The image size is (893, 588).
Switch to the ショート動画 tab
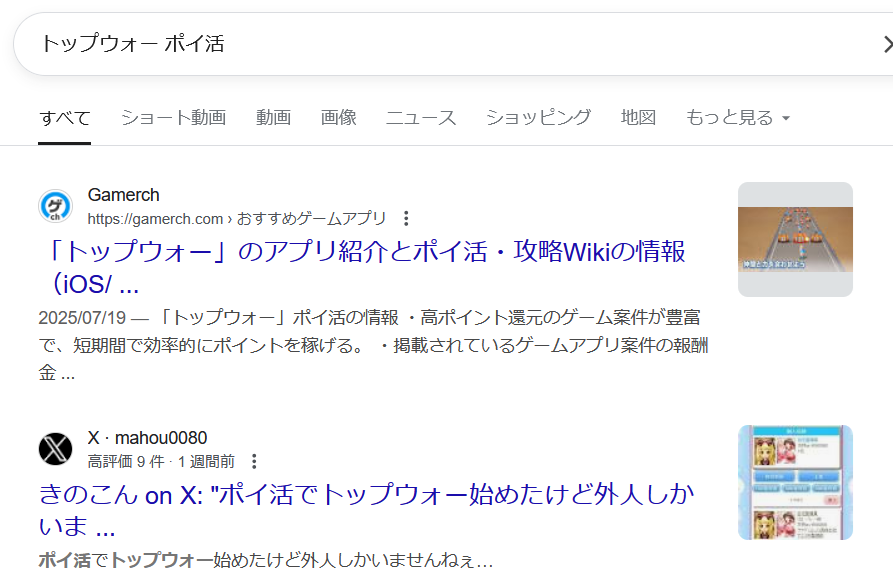[x=173, y=118]
